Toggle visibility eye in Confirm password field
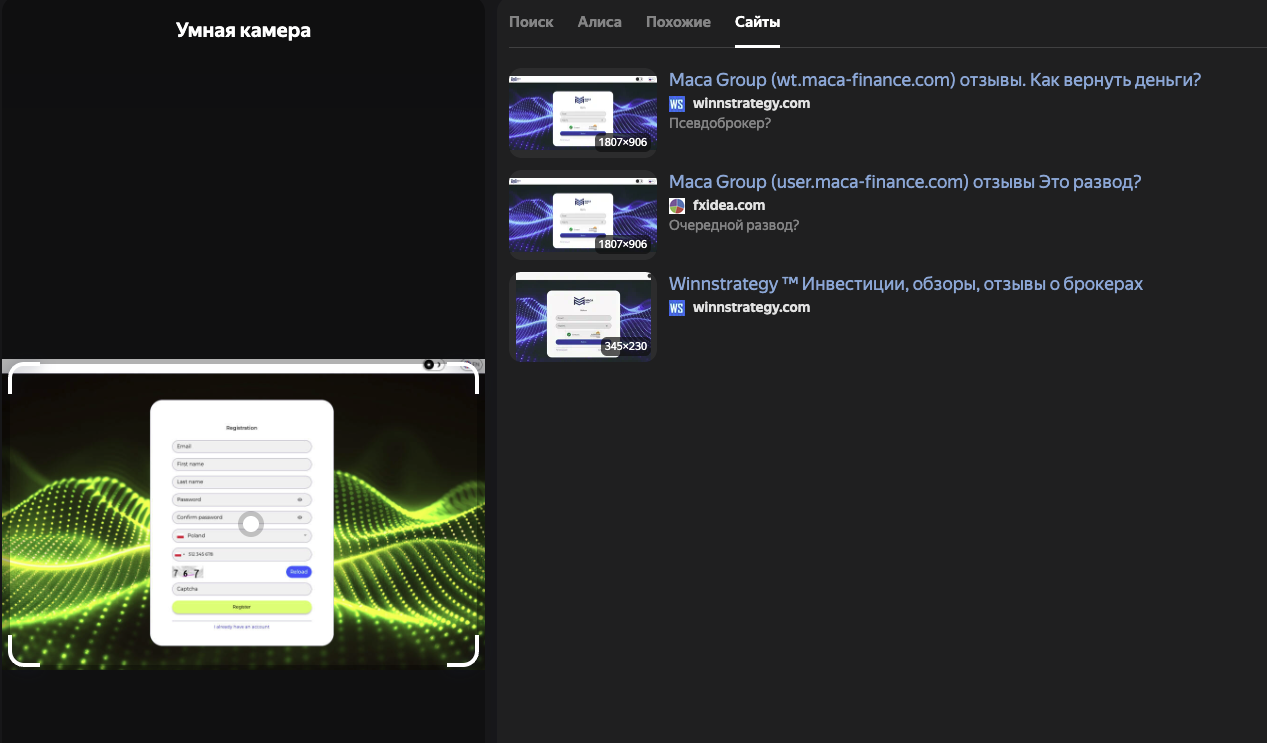This screenshot has height=743, width=1267. point(300,517)
